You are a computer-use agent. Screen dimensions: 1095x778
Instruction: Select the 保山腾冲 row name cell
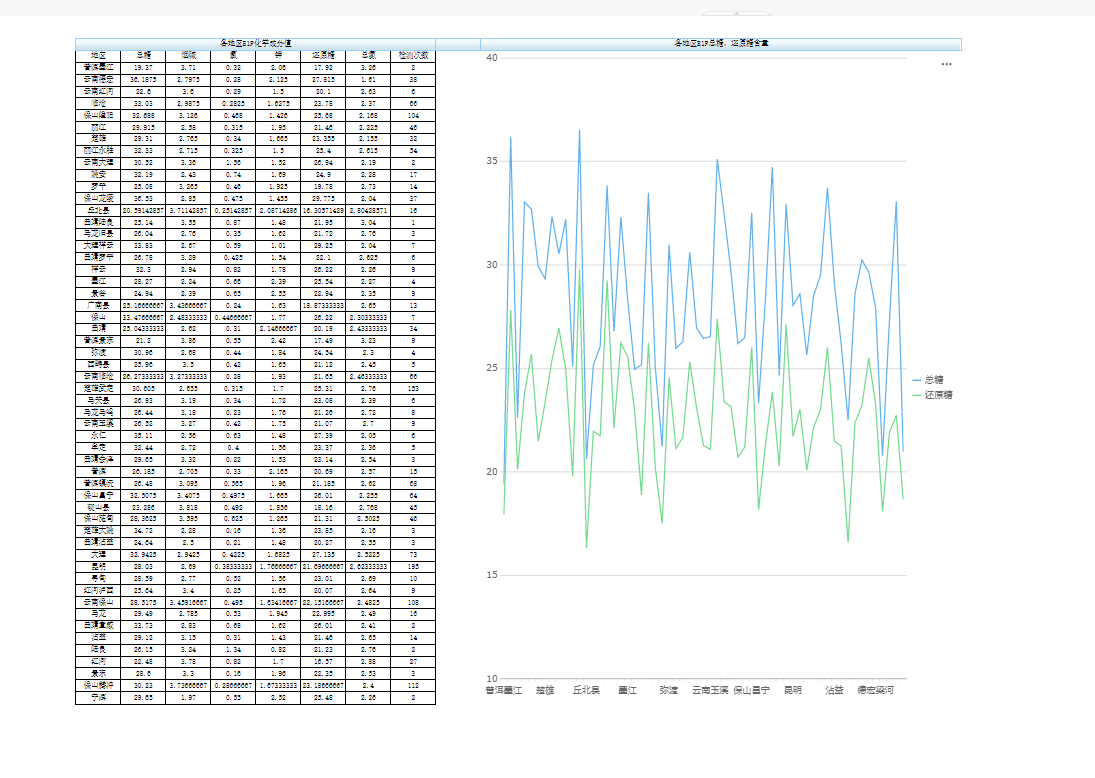coord(98,685)
